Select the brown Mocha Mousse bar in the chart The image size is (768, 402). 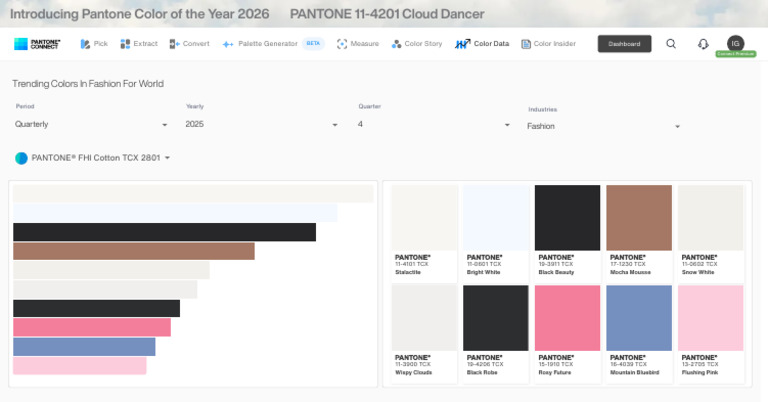[134, 251]
